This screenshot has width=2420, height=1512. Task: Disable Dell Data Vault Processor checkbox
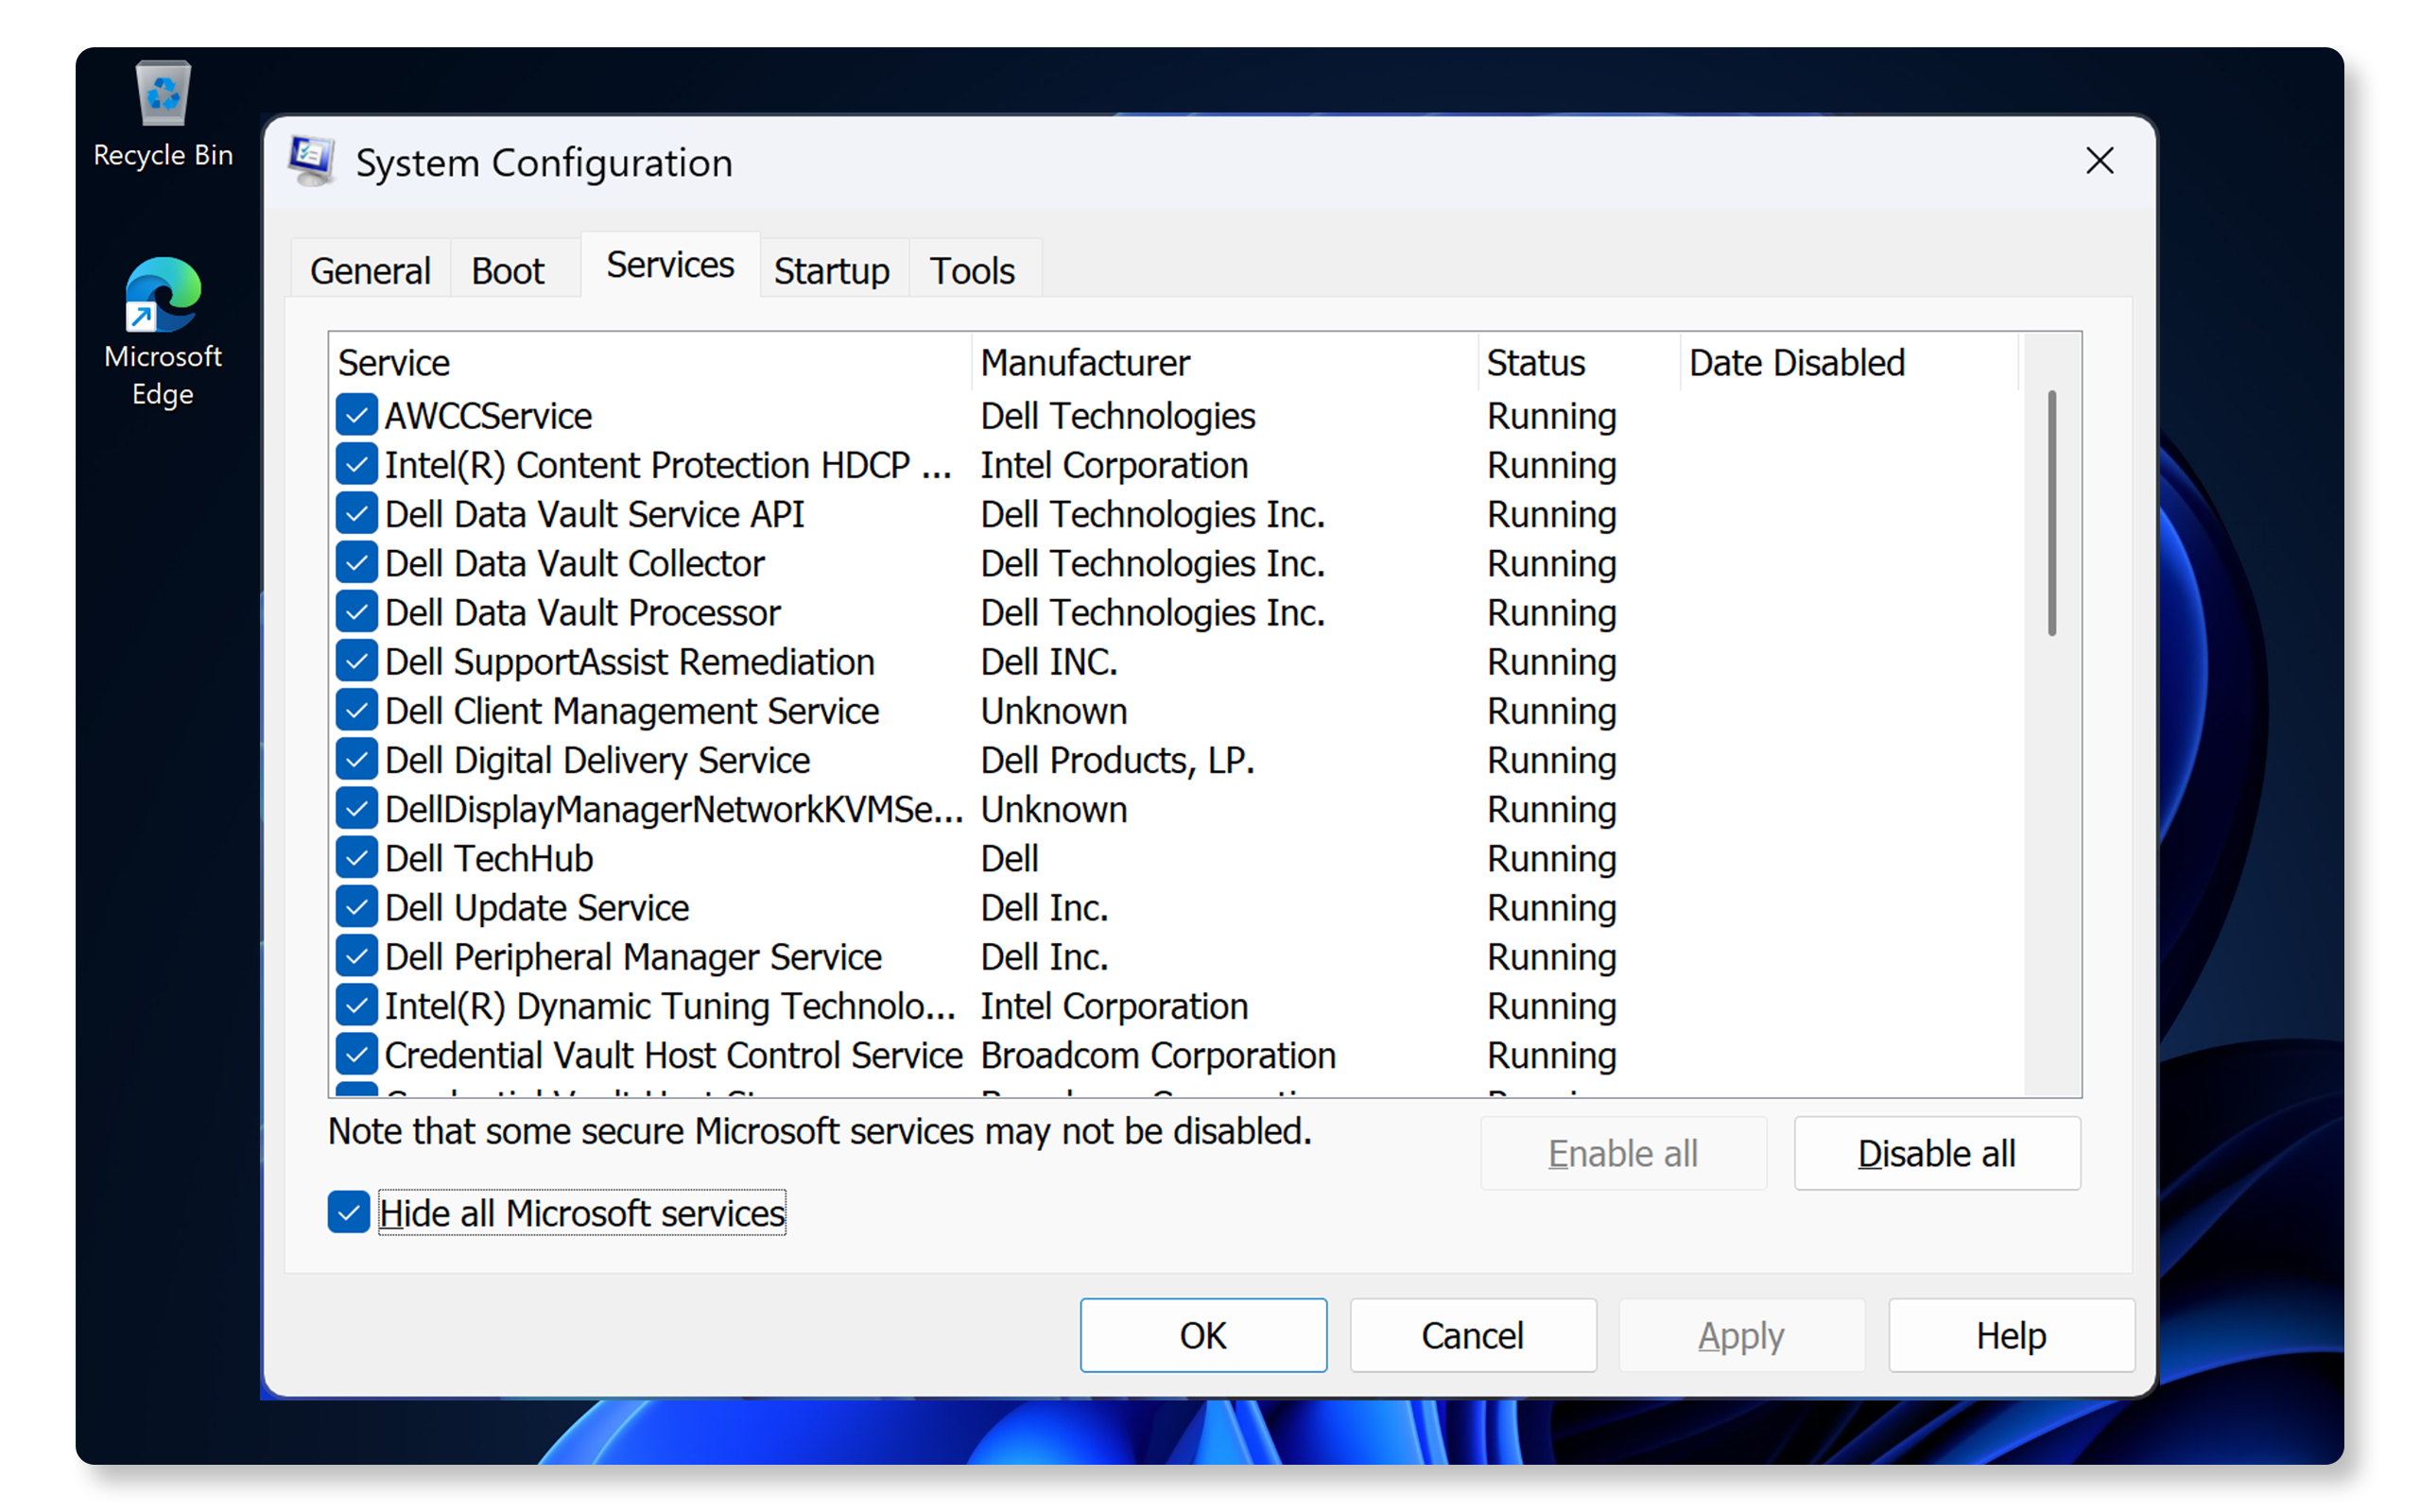357,612
